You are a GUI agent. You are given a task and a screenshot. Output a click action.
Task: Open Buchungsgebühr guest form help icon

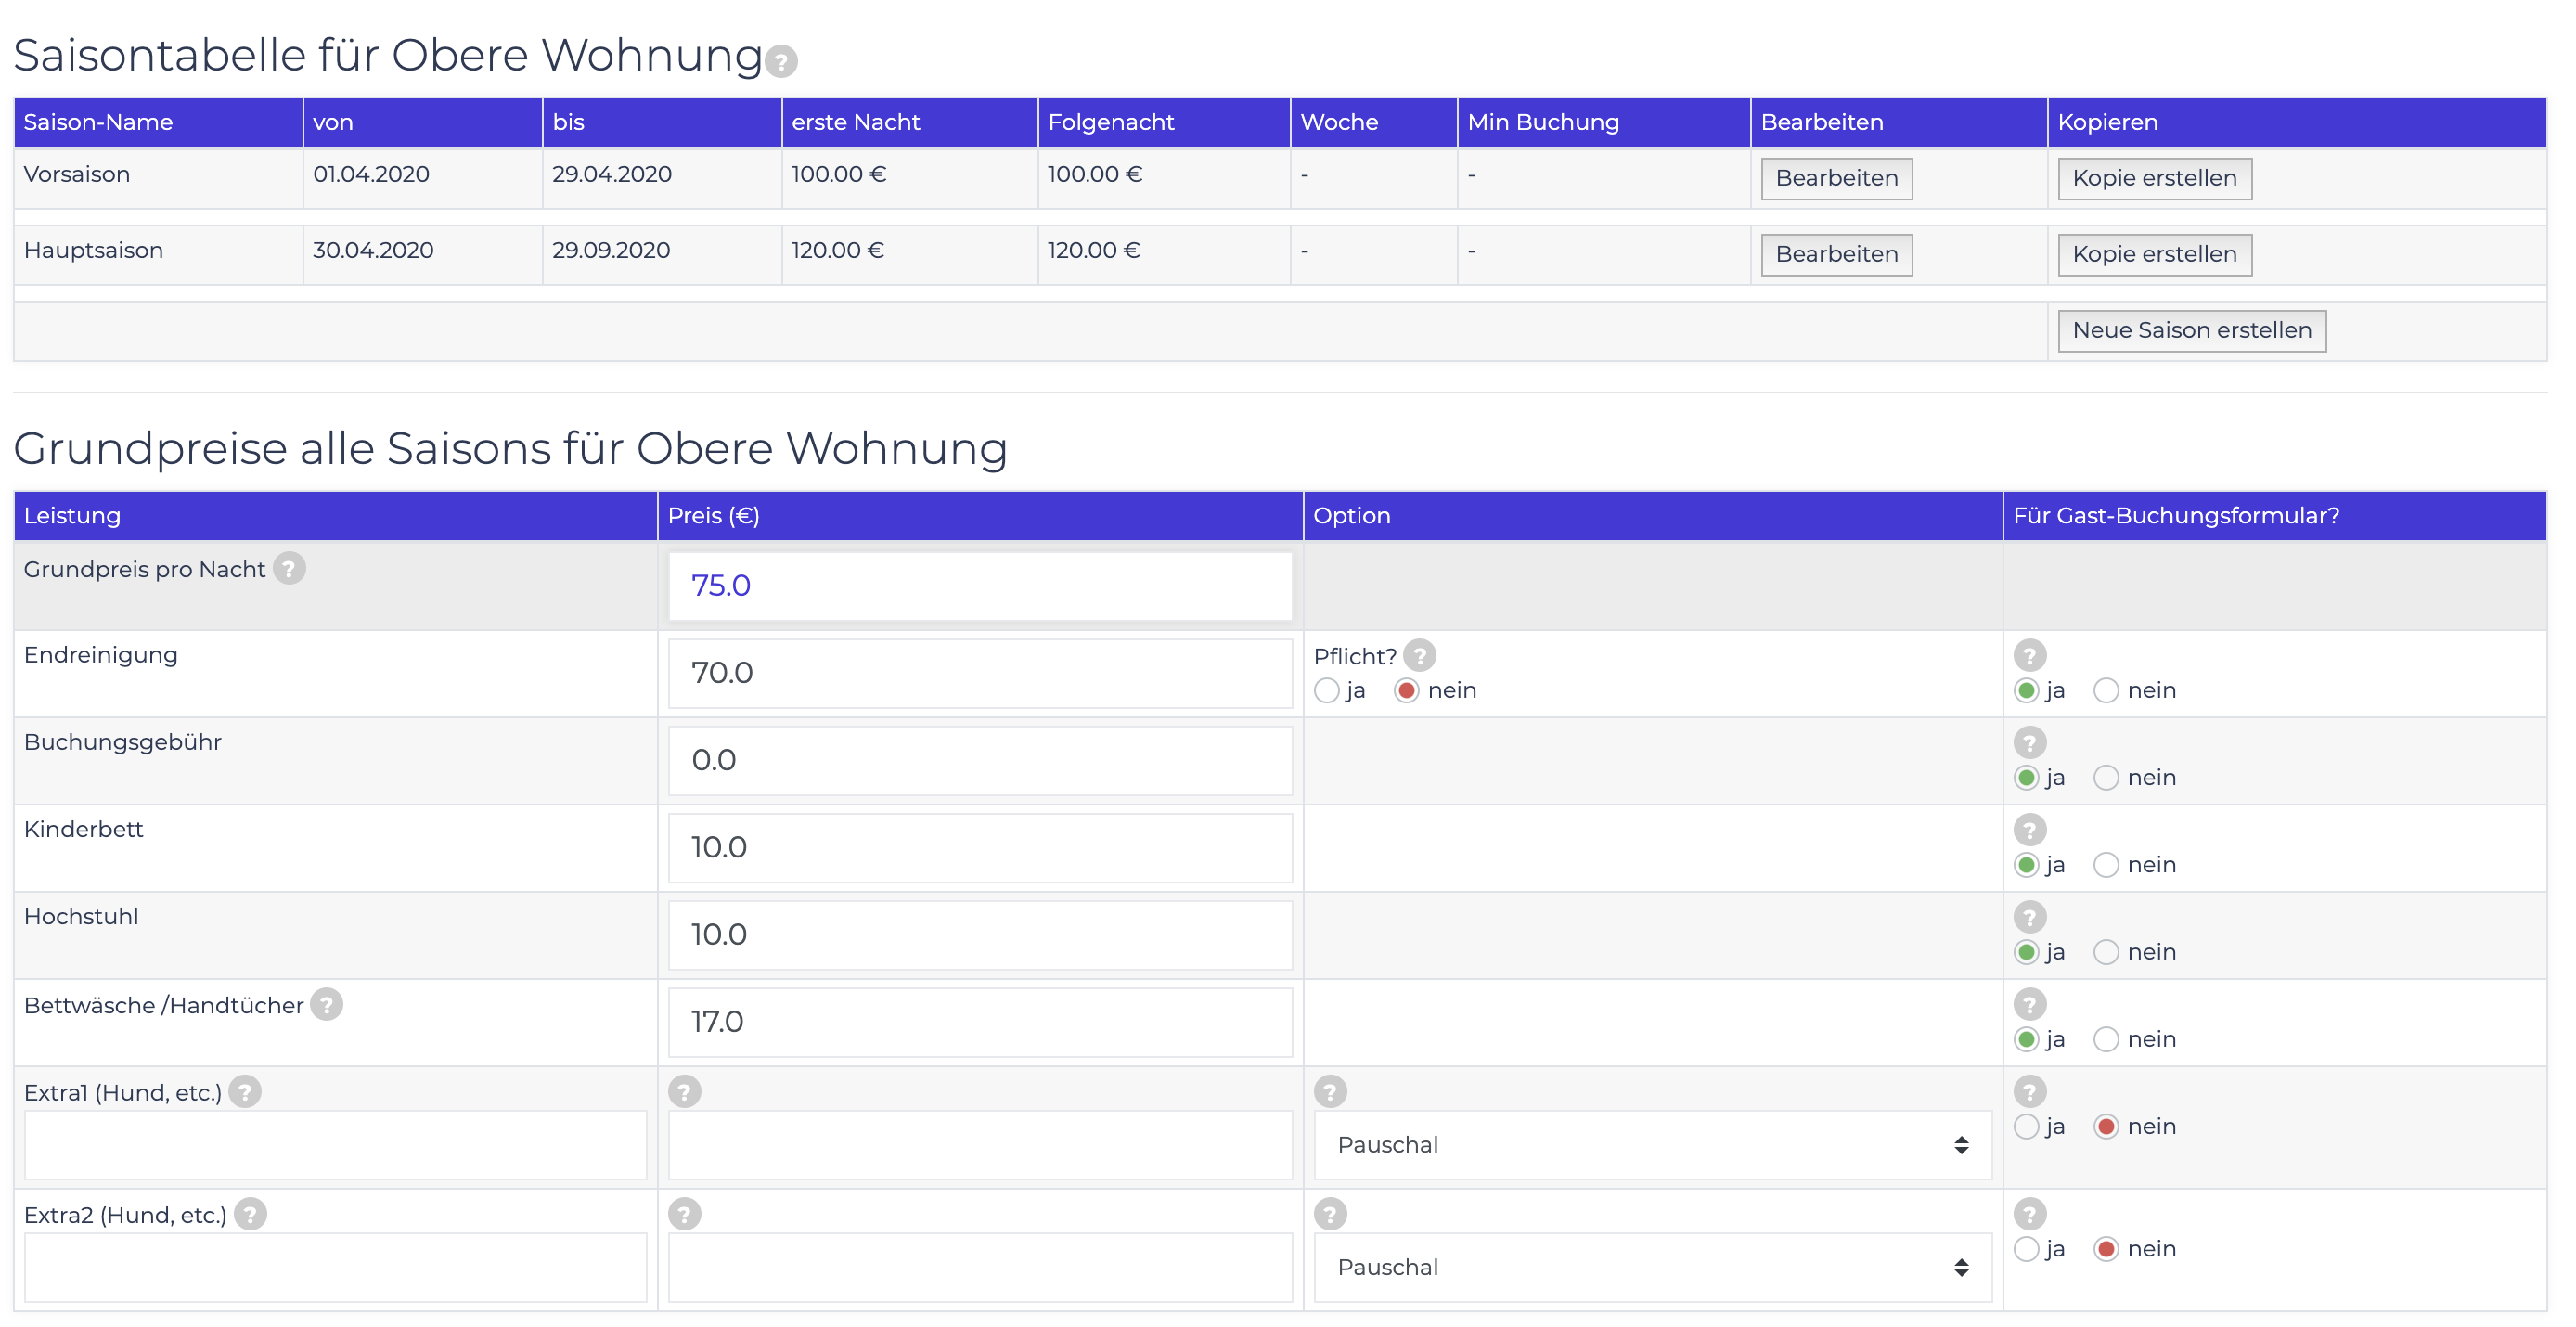tap(2029, 742)
